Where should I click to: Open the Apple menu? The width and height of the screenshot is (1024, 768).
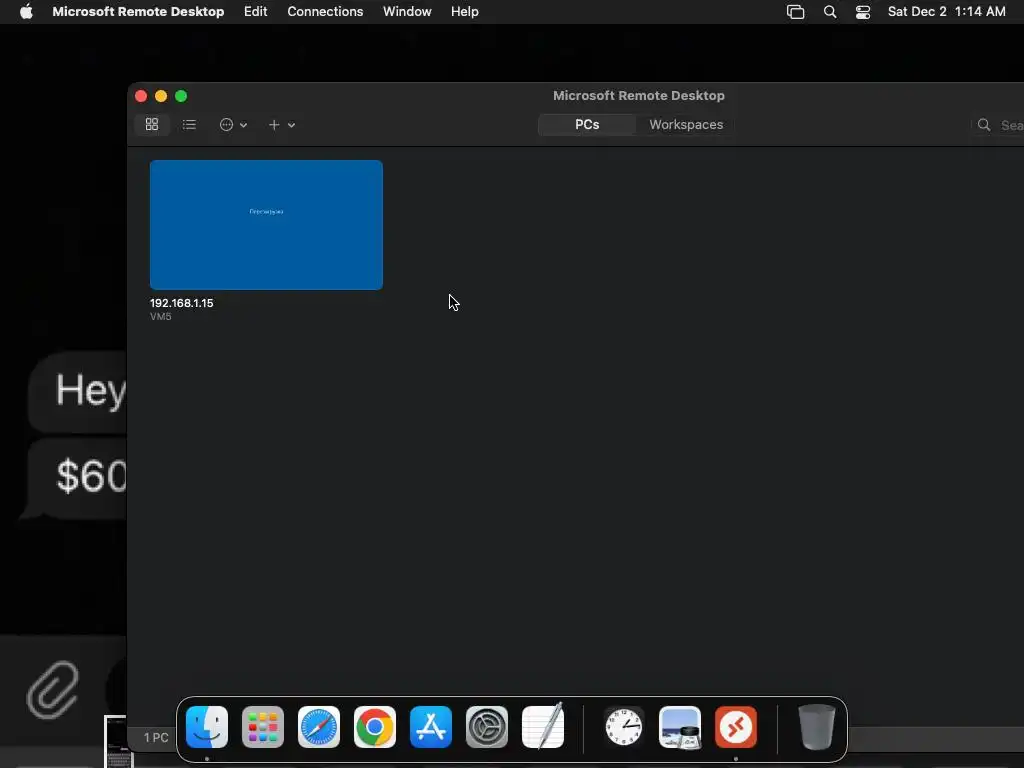point(26,12)
